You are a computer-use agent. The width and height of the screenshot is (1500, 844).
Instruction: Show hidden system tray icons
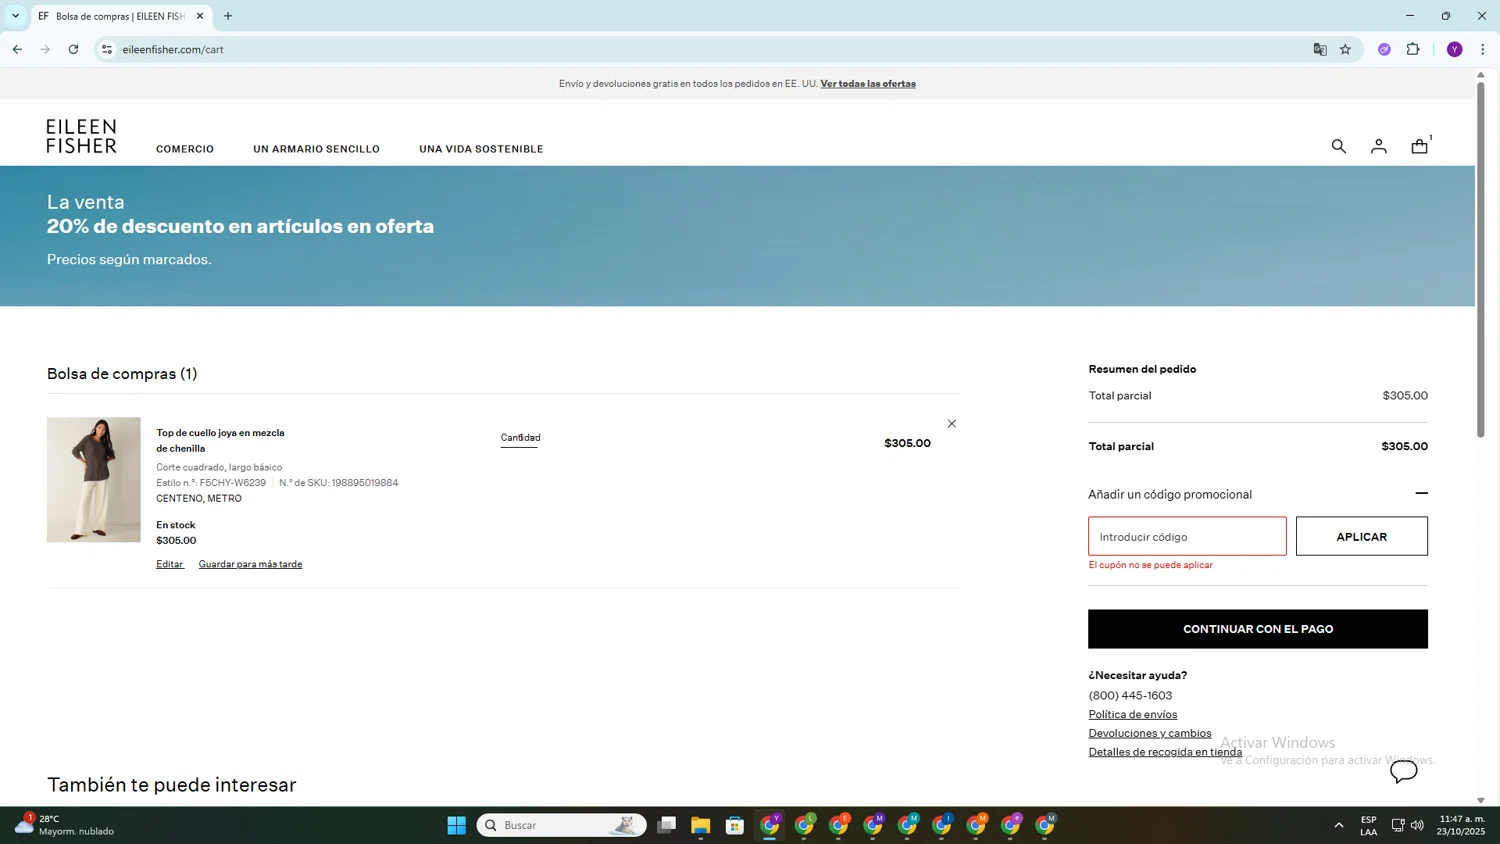coord(1338,825)
